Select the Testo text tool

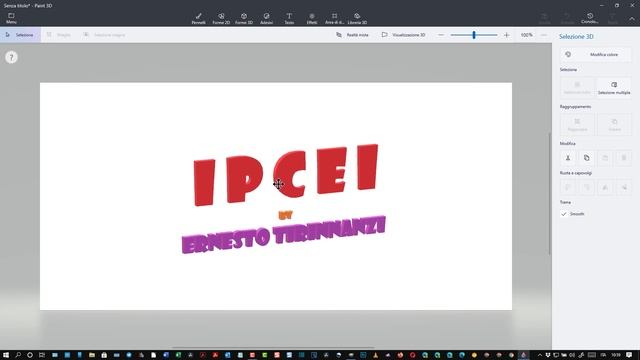[x=289, y=18]
